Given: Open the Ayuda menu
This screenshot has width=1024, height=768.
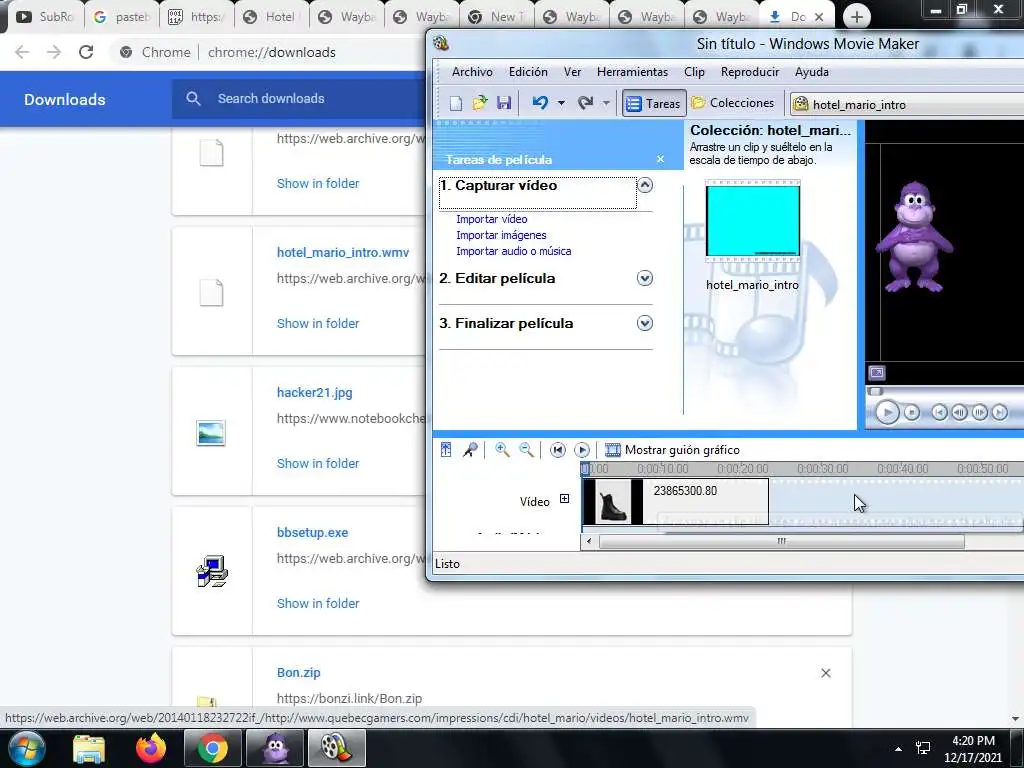Looking at the screenshot, I should click(x=812, y=72).
